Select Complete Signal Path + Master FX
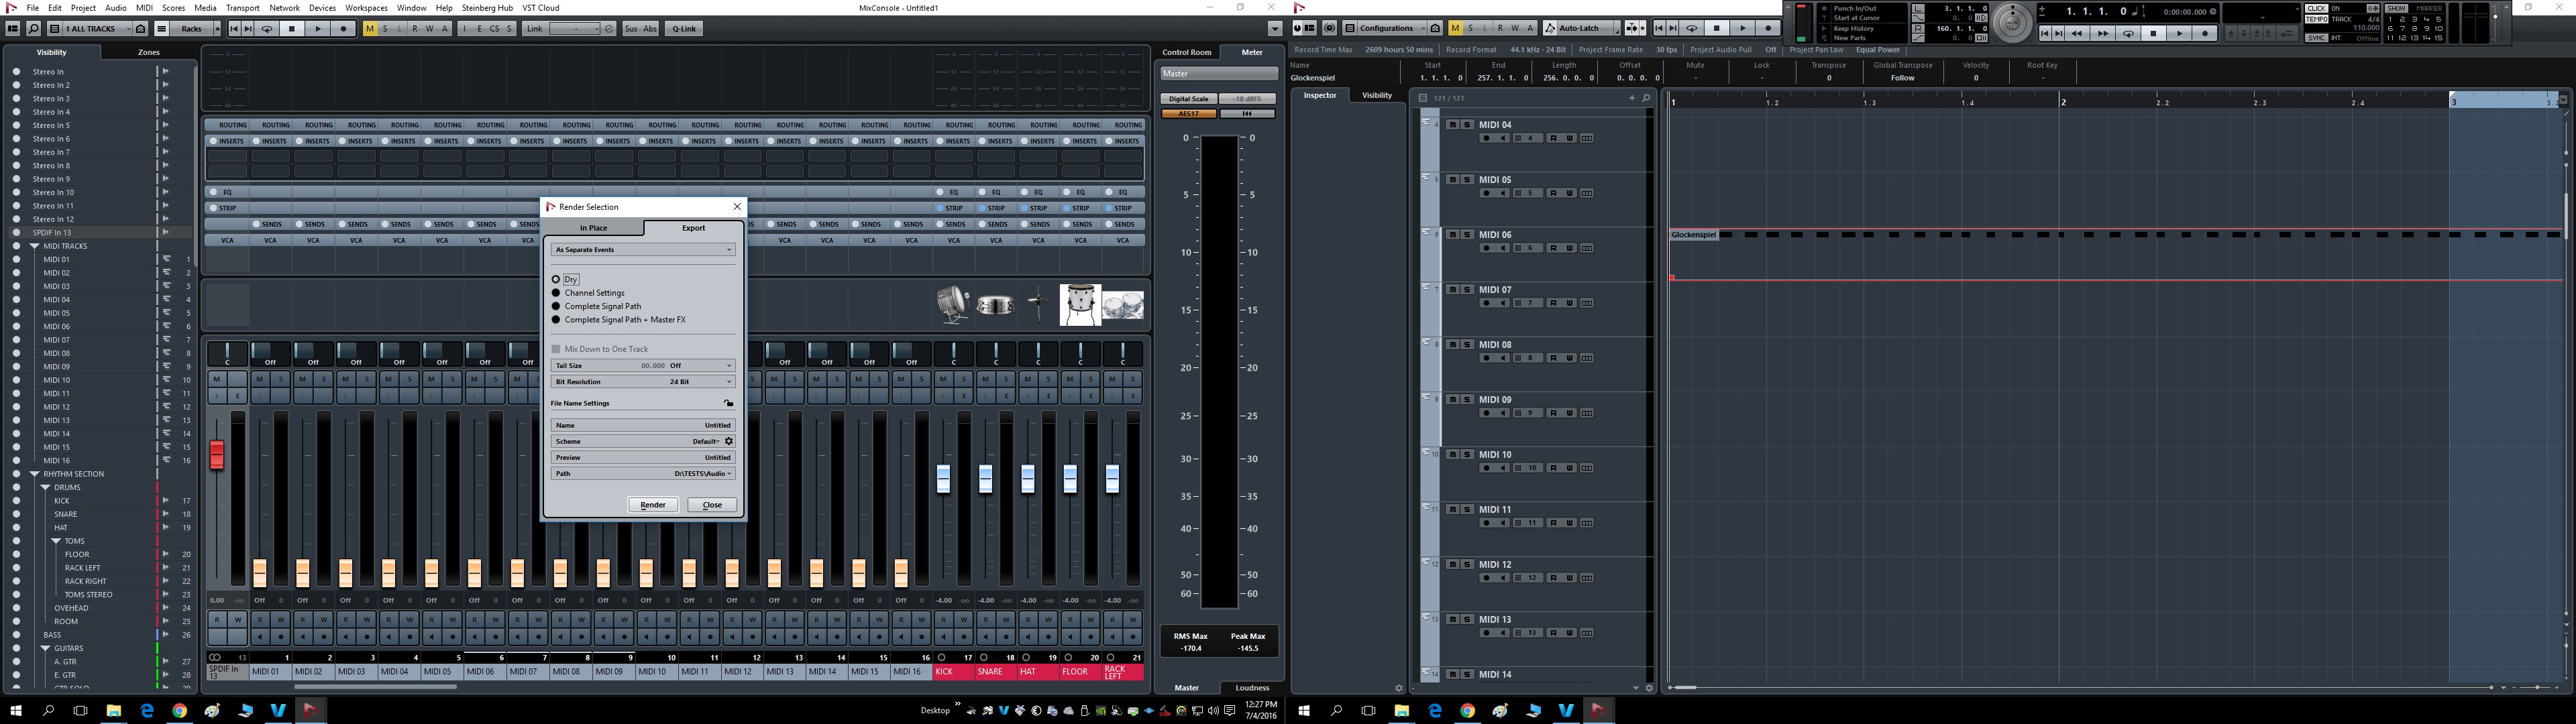This screenshot has width=2576, height=724. 556,320
